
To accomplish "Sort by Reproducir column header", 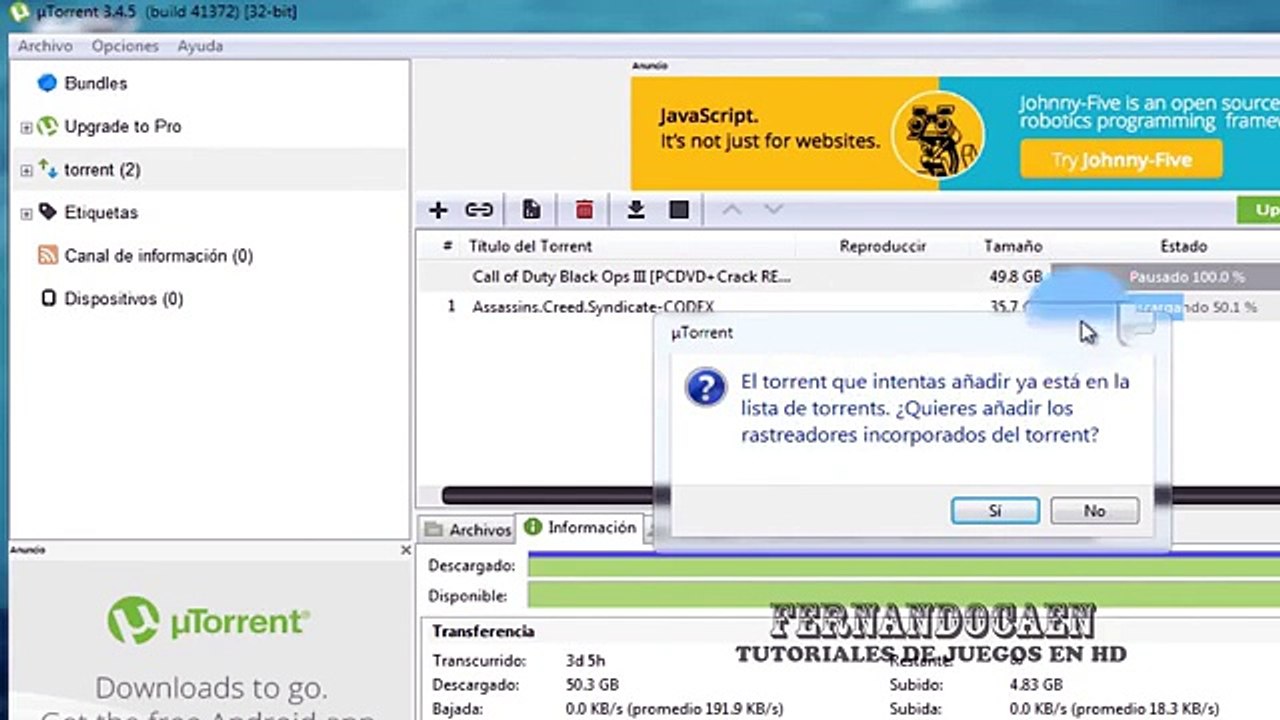I will coord(883,246).
